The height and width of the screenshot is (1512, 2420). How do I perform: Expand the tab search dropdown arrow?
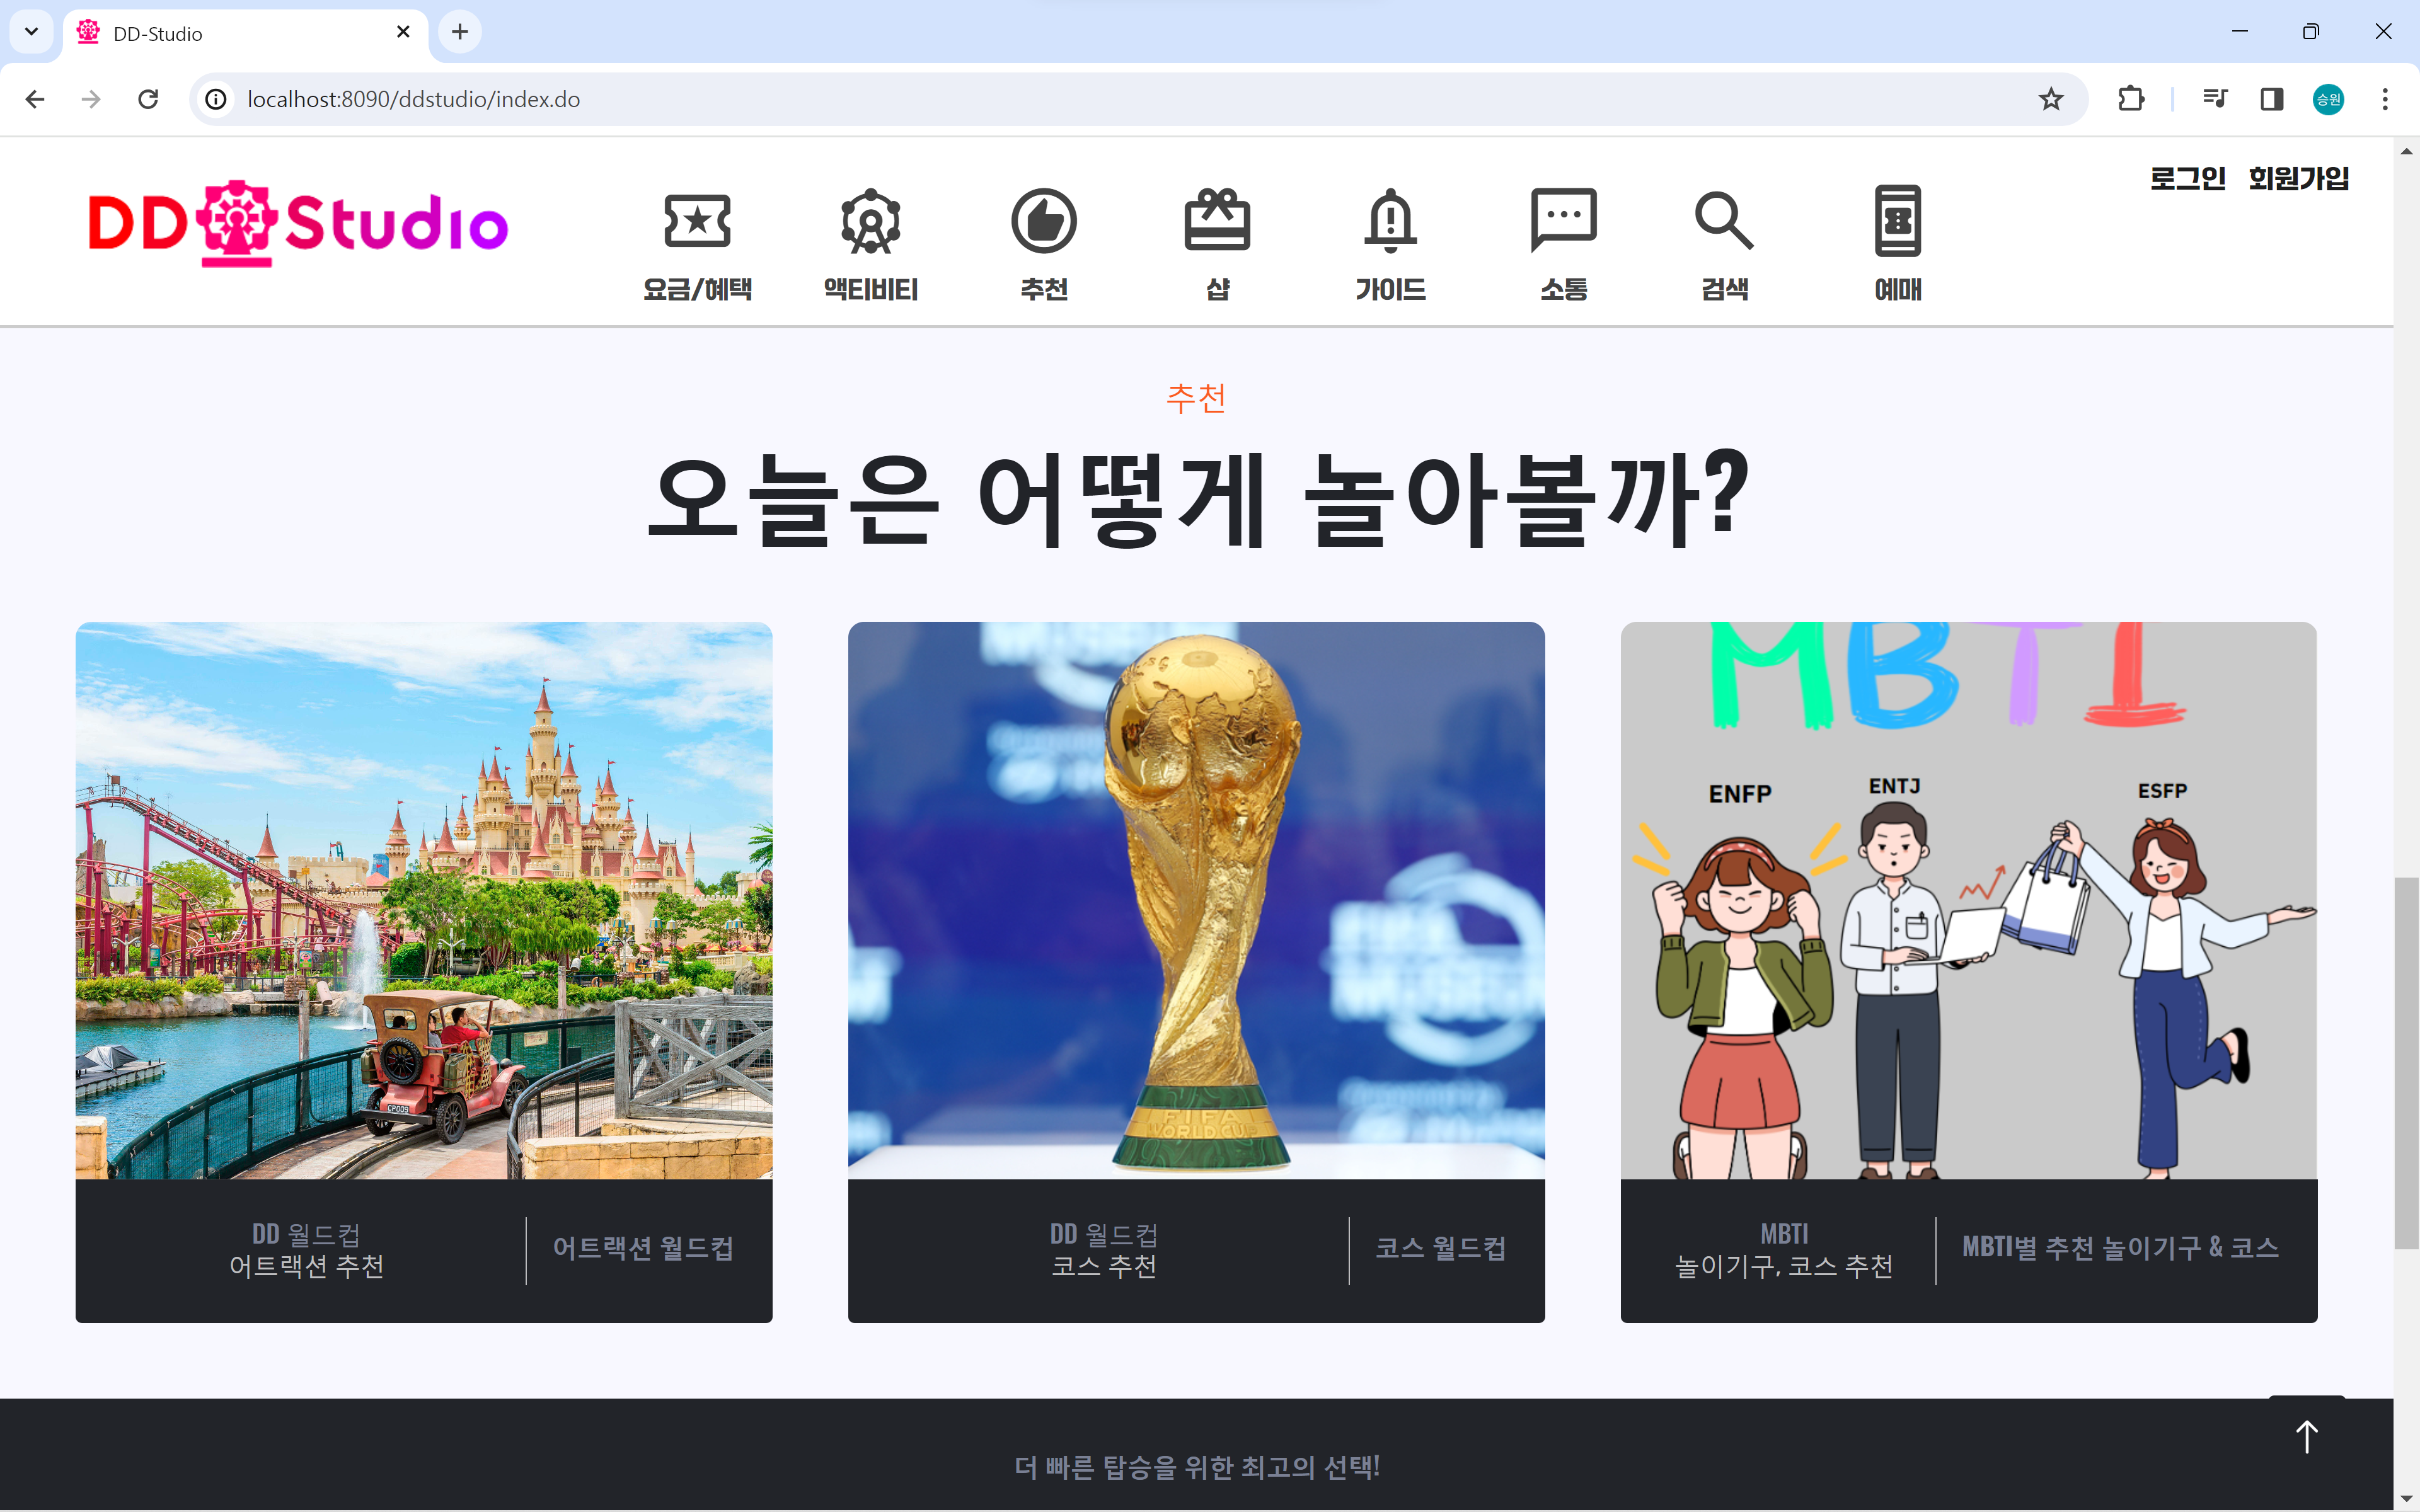31,32
